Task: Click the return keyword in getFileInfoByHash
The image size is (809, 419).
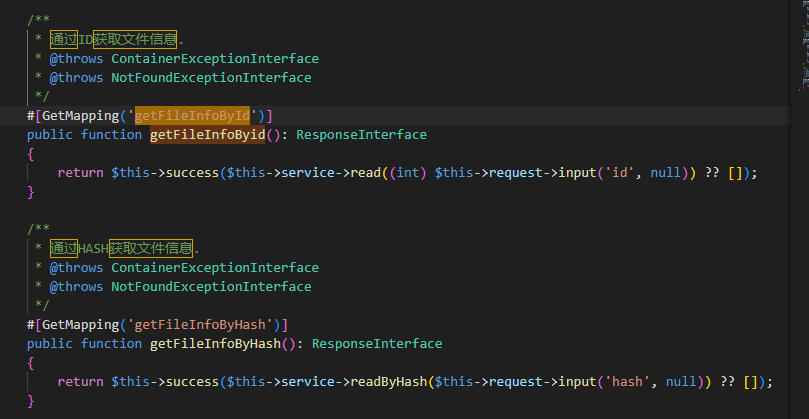Action: (80, 382)
